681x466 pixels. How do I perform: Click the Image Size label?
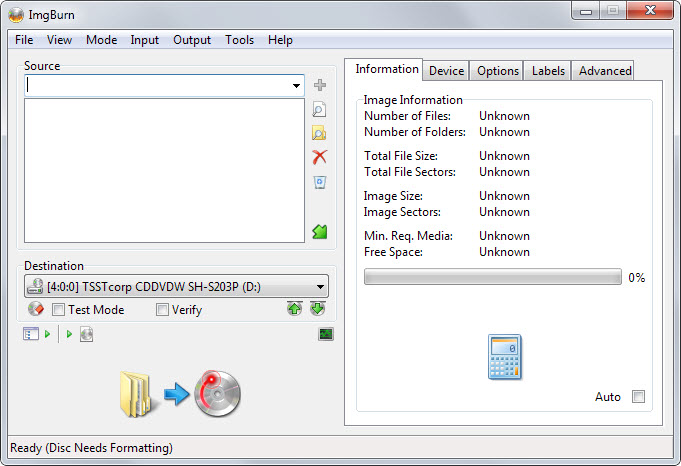[393, 196]
